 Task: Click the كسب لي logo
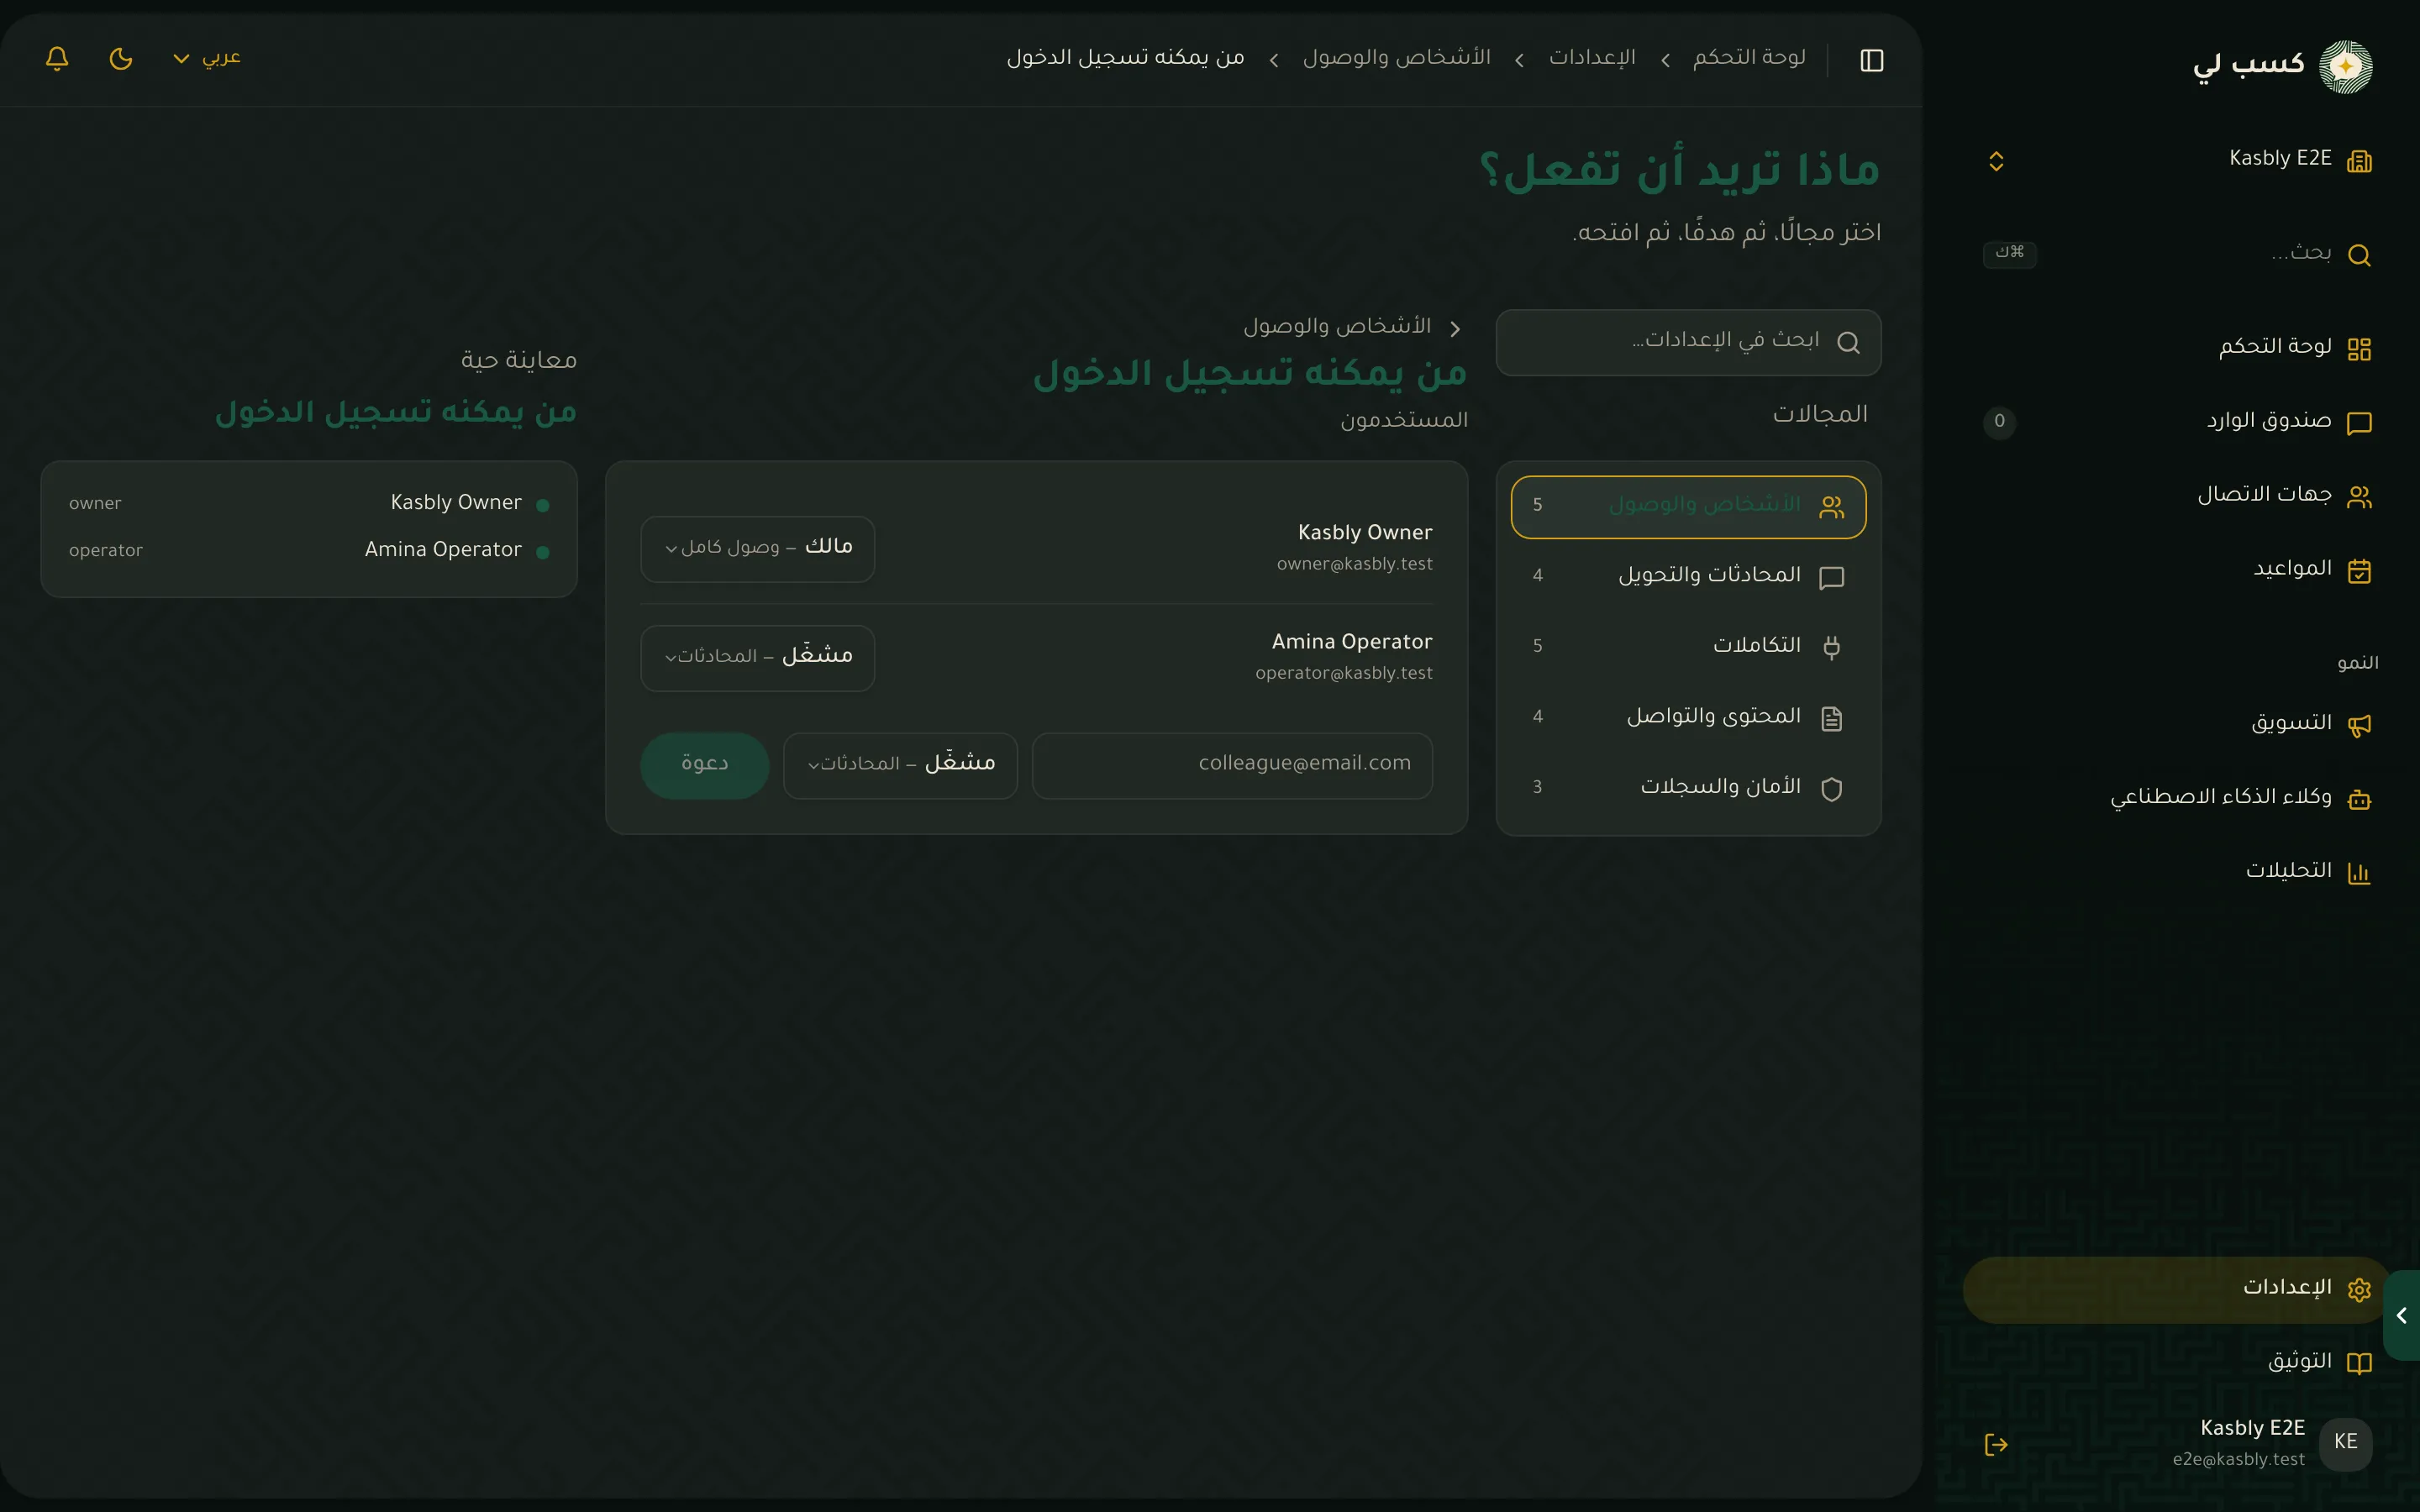click(x=2282, y=66)
